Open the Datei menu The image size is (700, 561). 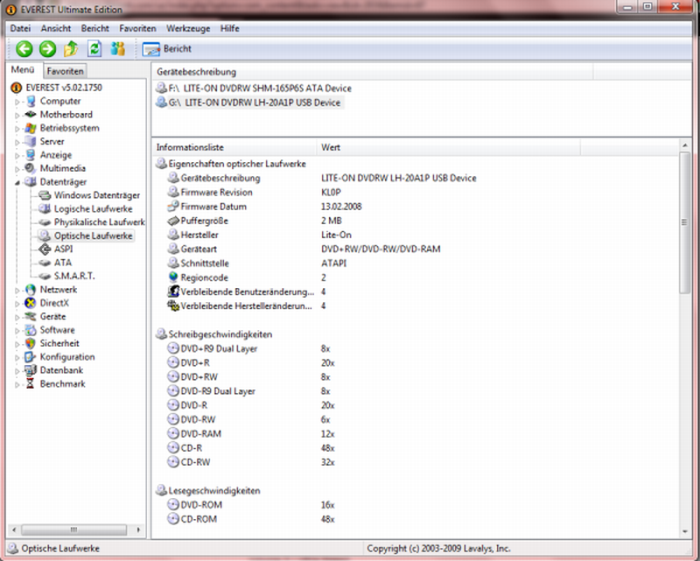(x=21, y=29)
